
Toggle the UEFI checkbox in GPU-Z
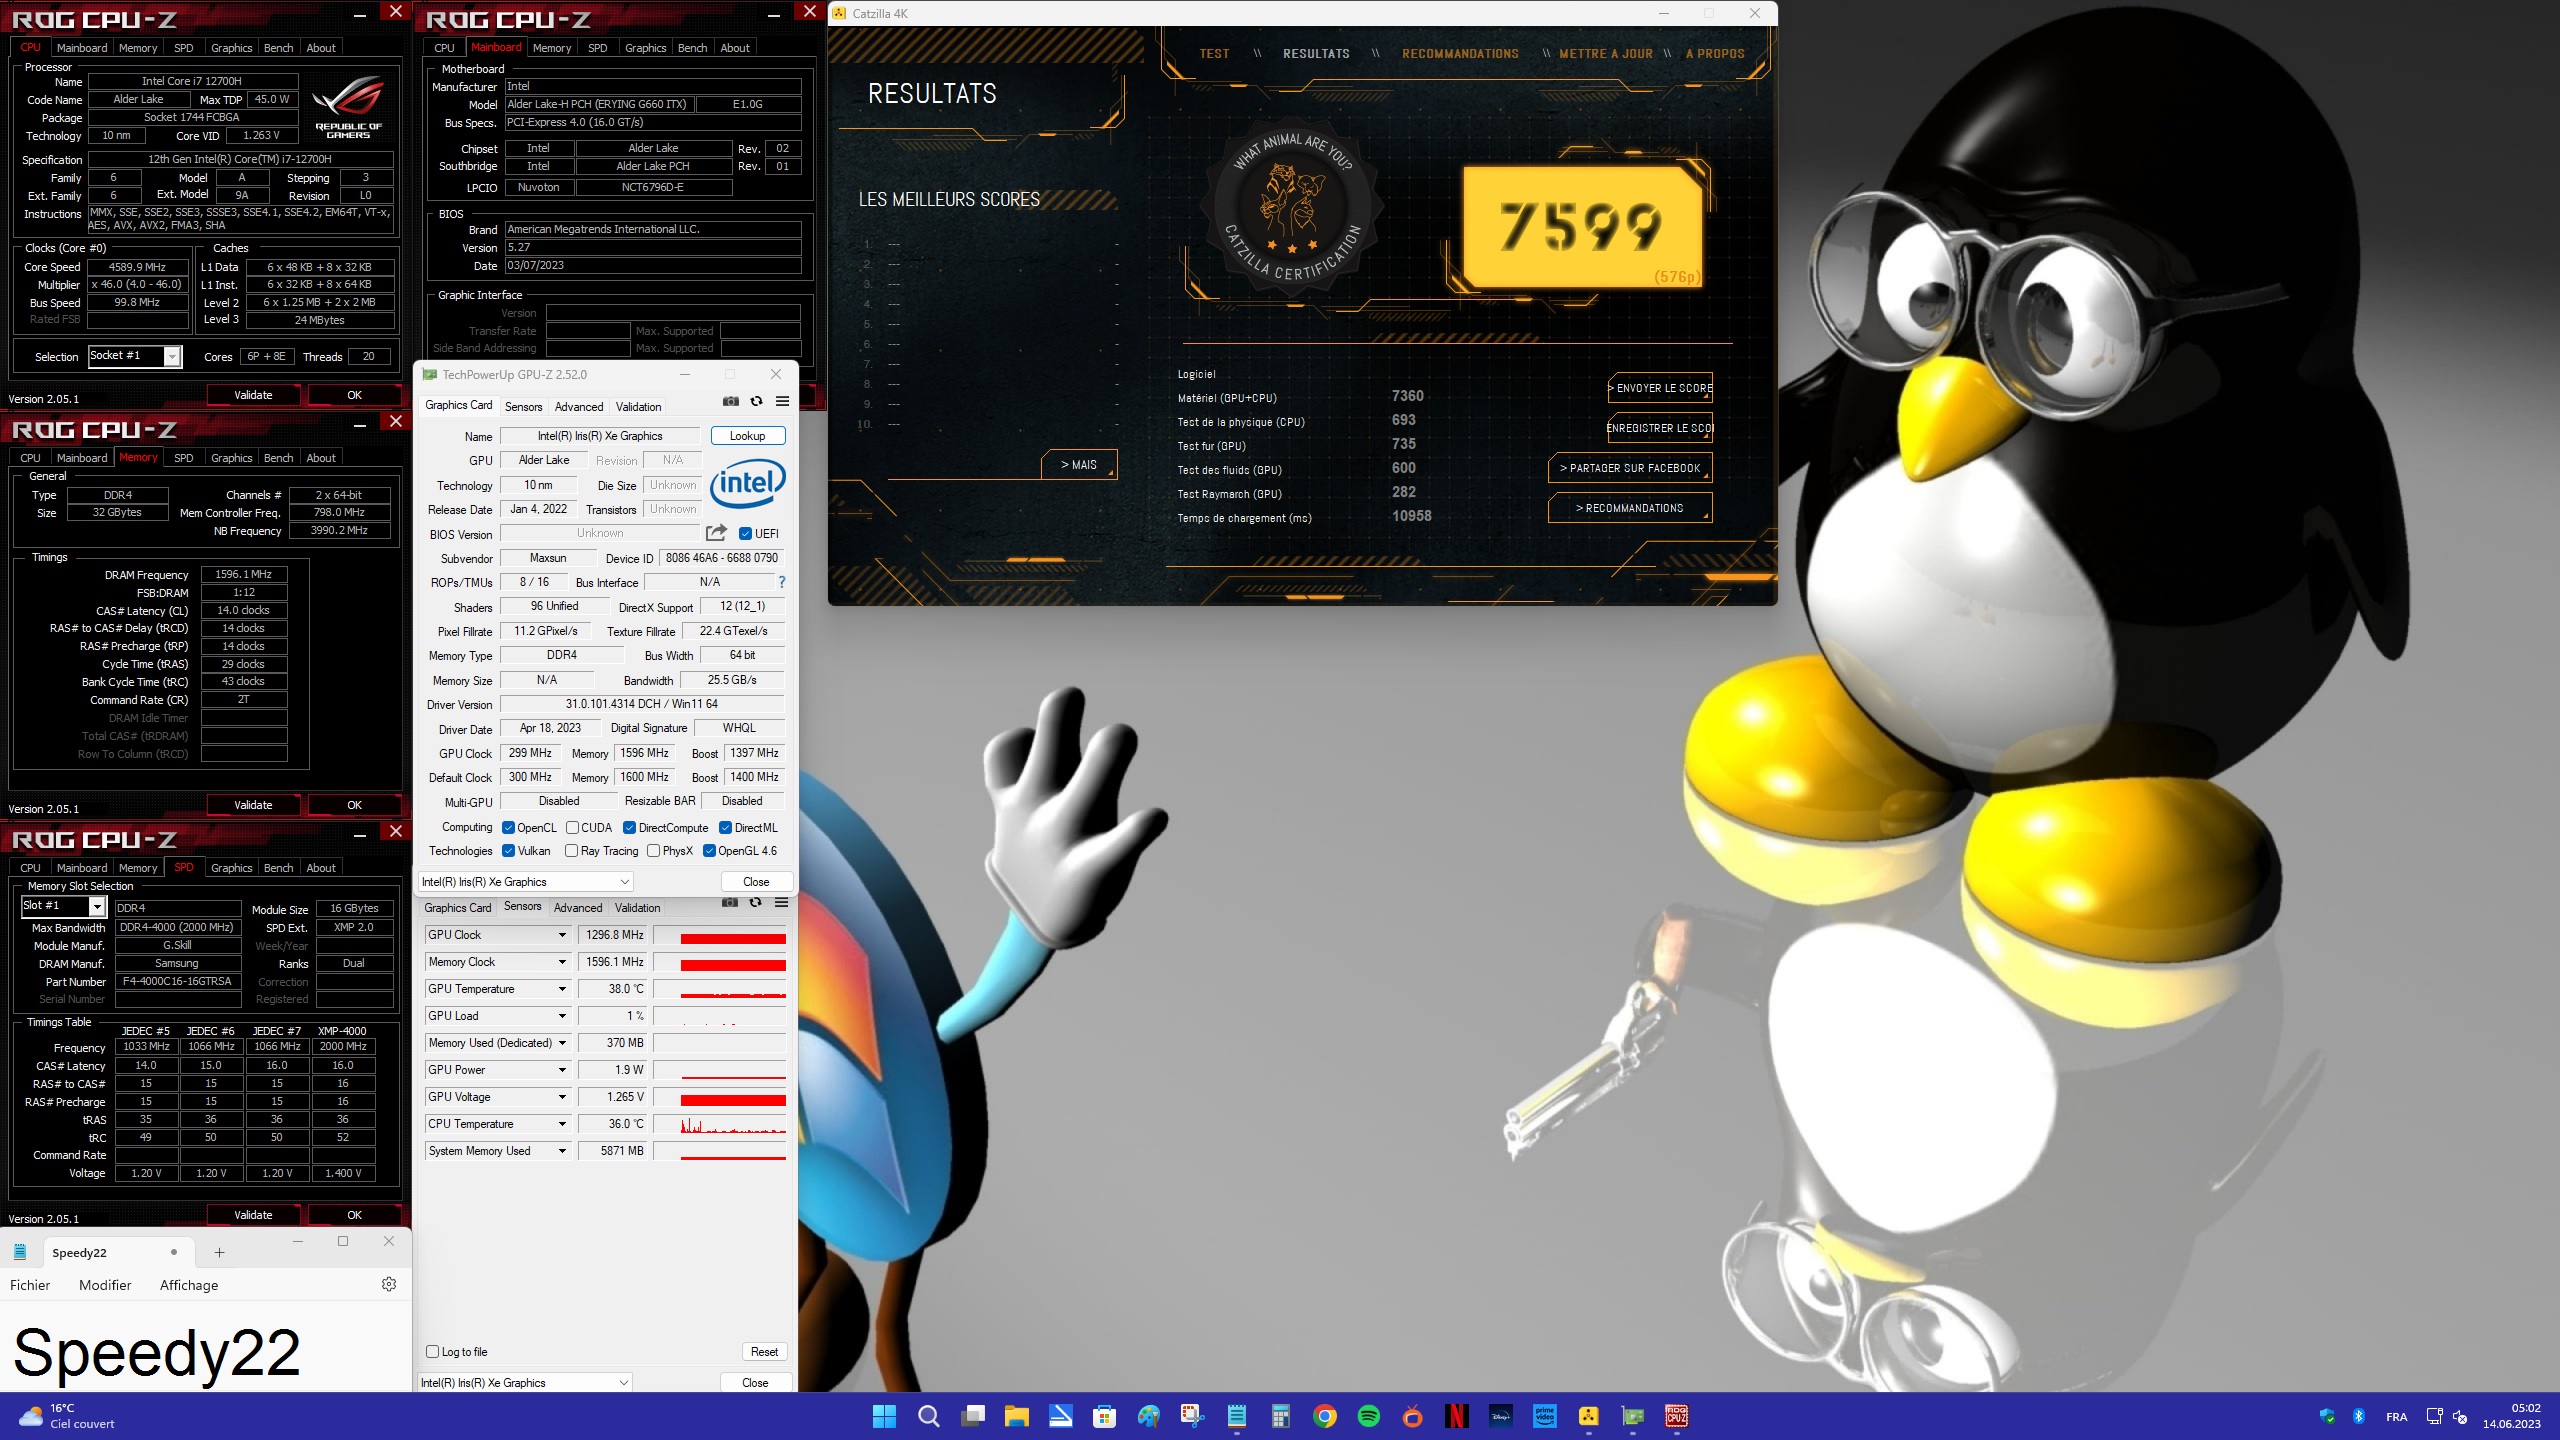point(745,533)
